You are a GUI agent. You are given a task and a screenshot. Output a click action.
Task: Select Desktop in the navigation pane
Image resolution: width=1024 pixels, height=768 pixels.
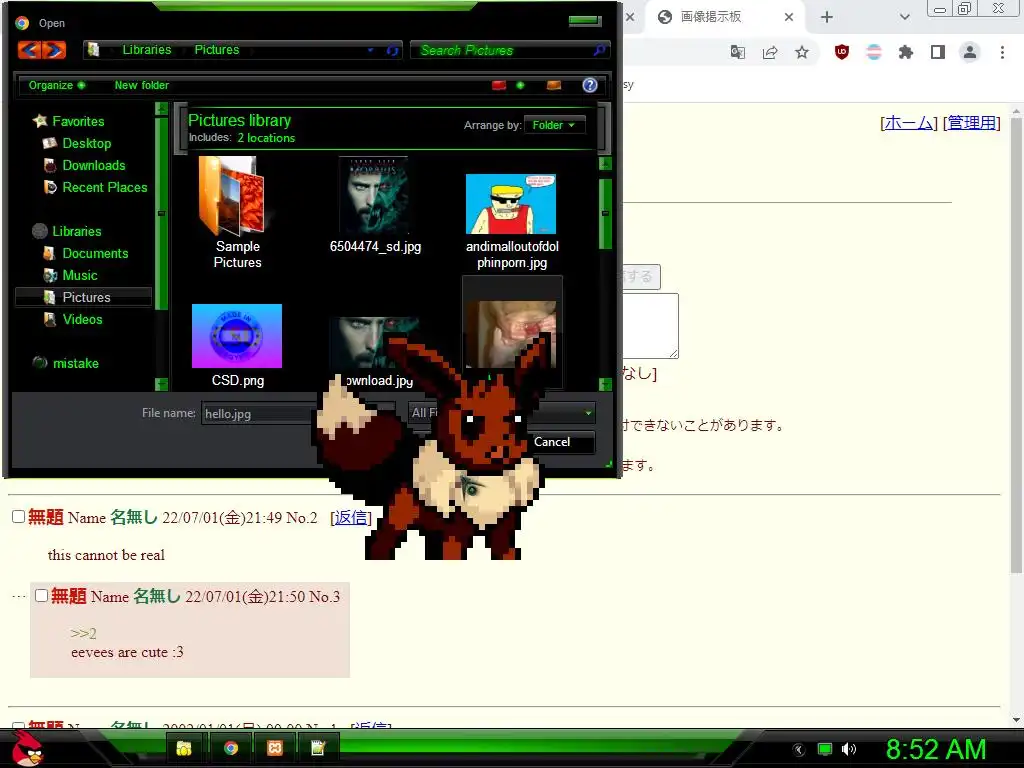point(86,143)
